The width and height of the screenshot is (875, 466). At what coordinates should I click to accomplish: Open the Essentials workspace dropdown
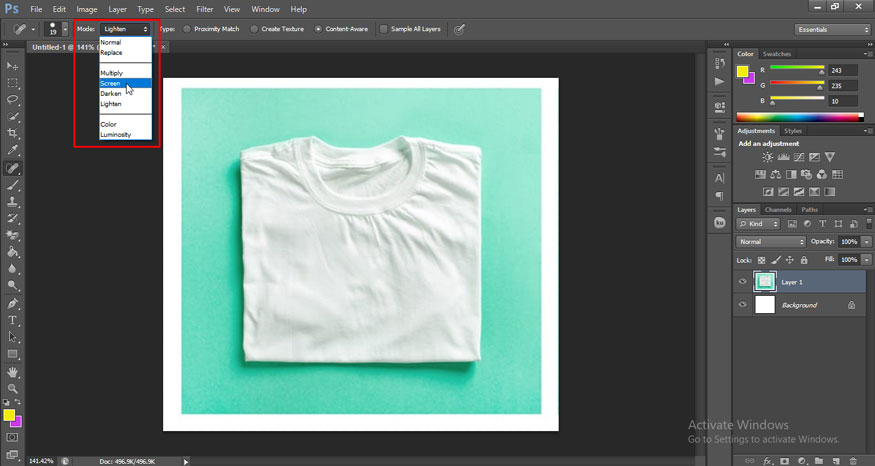(832, 30)
